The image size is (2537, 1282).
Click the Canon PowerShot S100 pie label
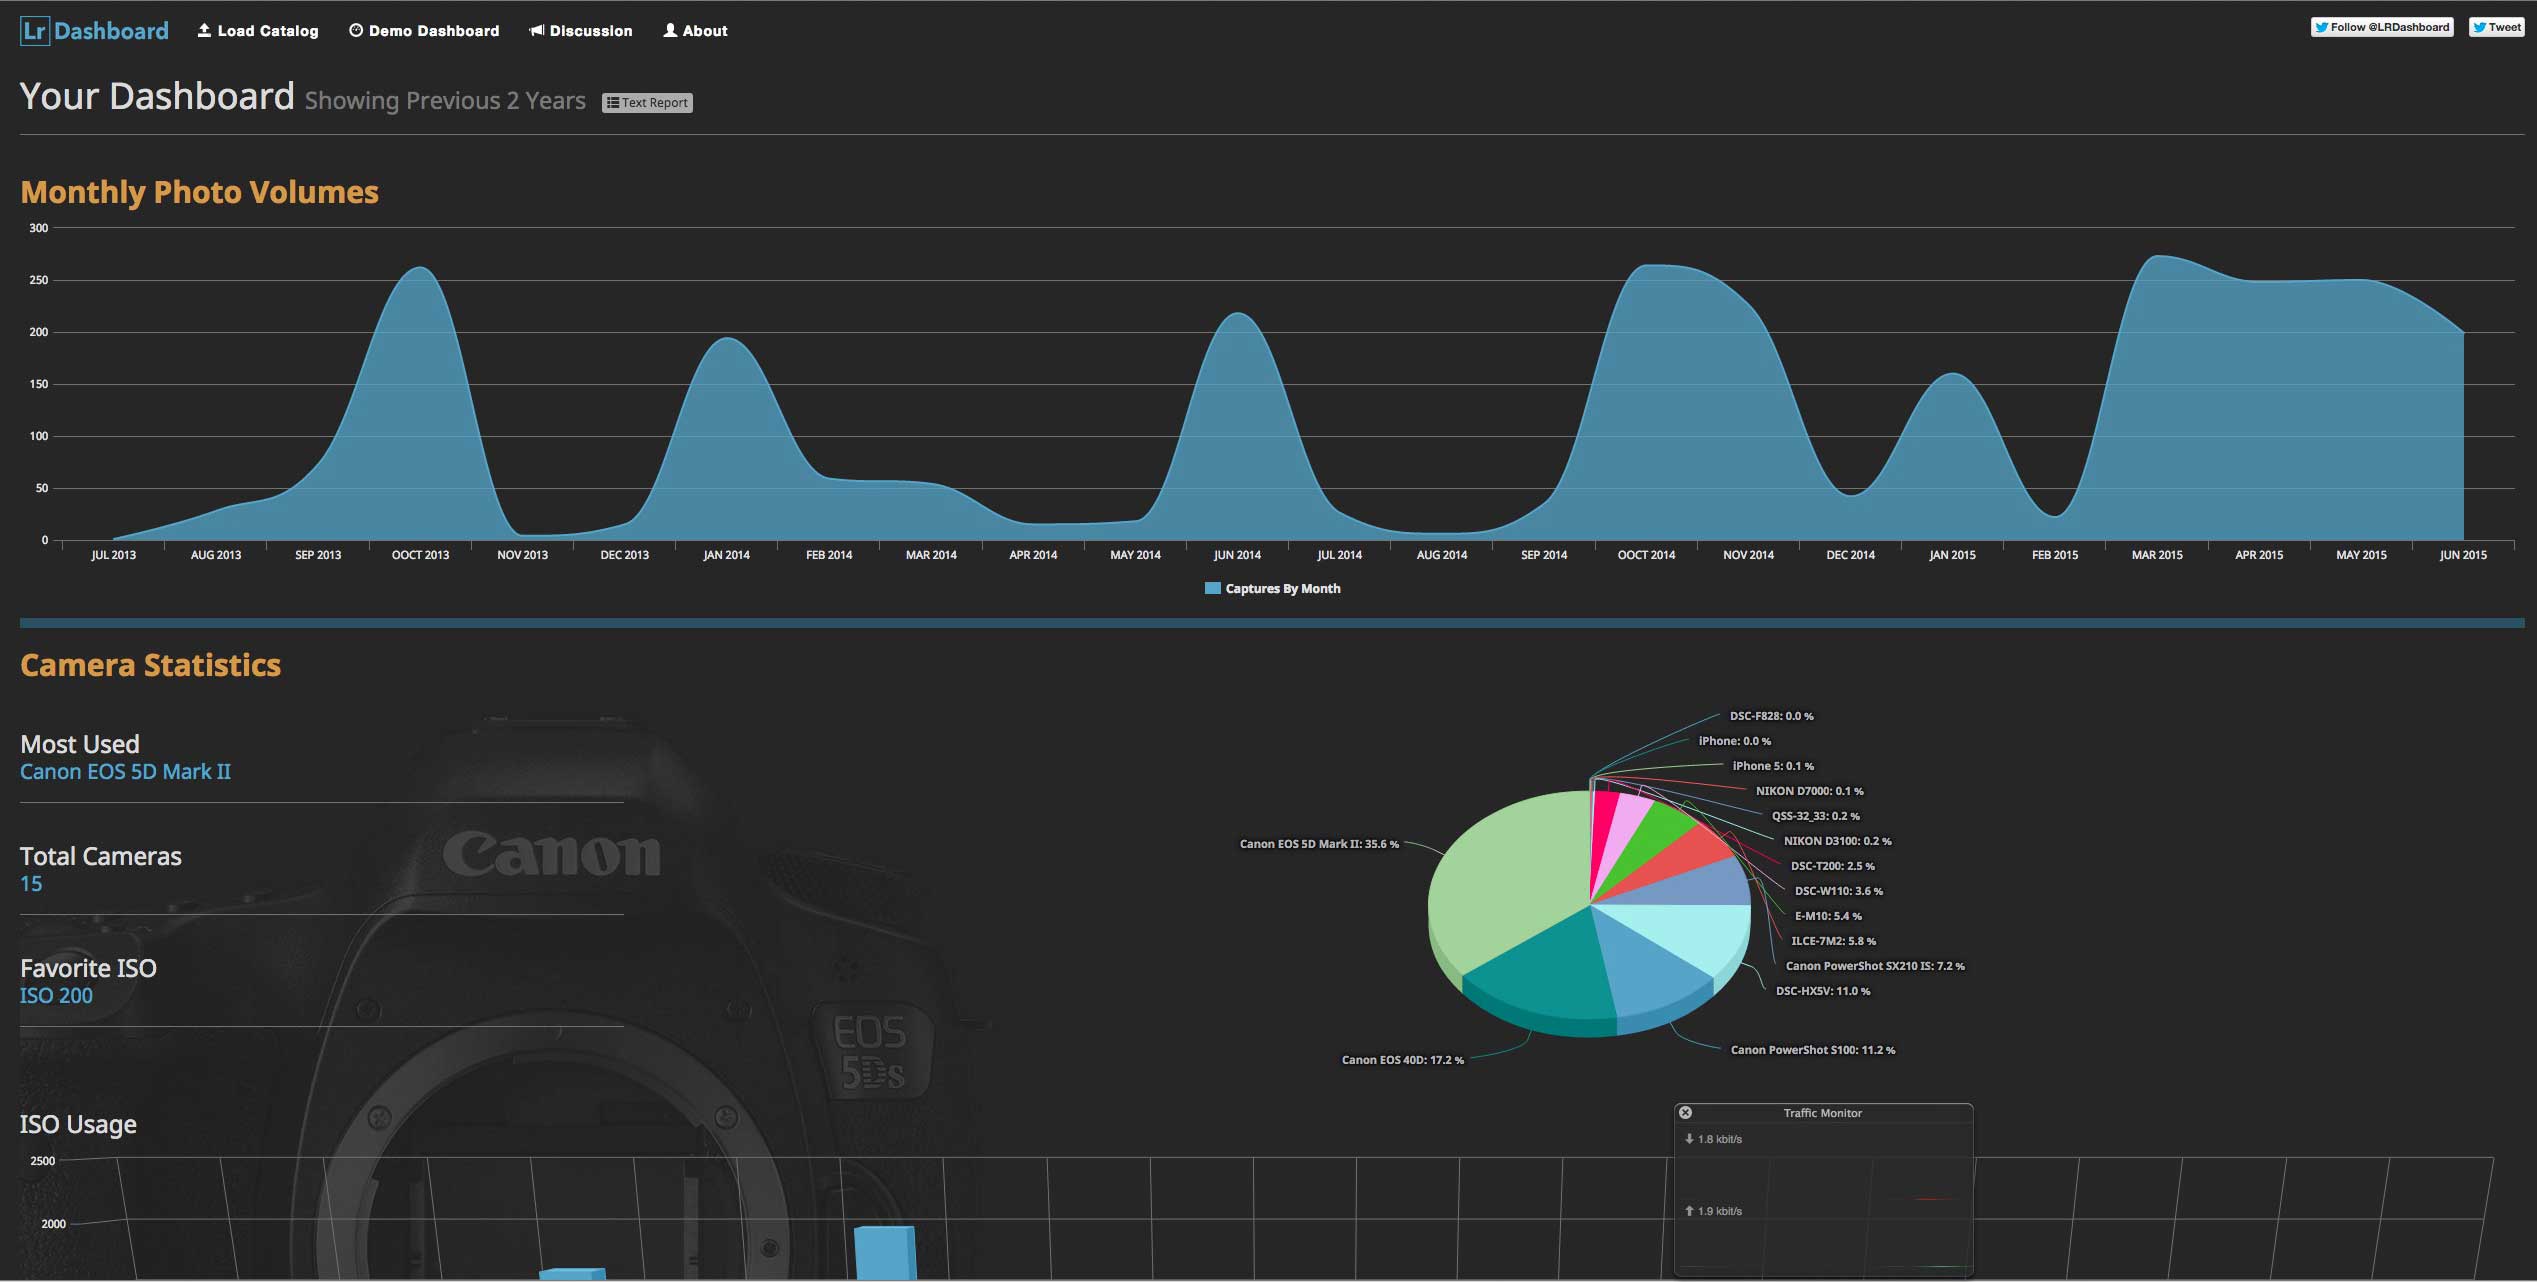1812,1050
